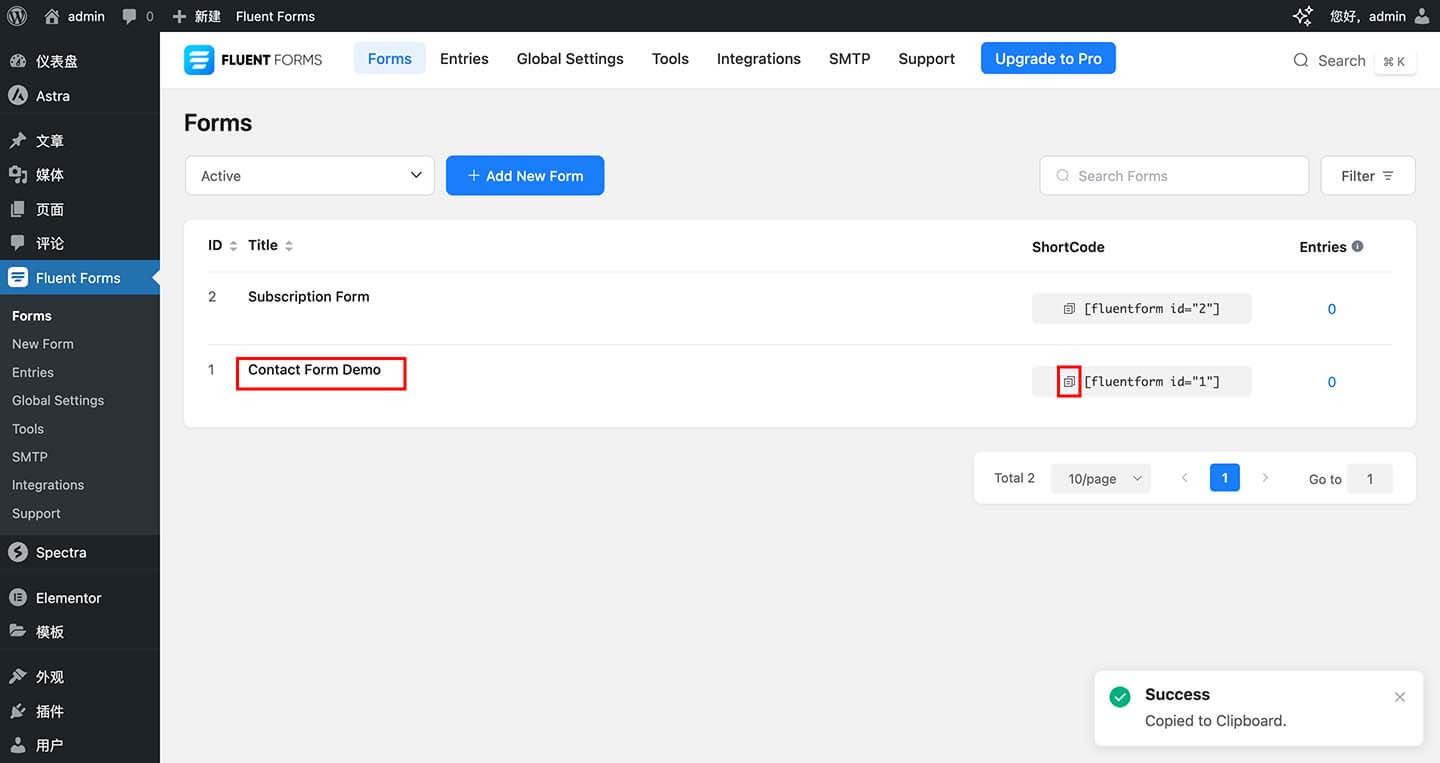
Task: Open Entries submenu in sidebar
Action: [33, 372]
